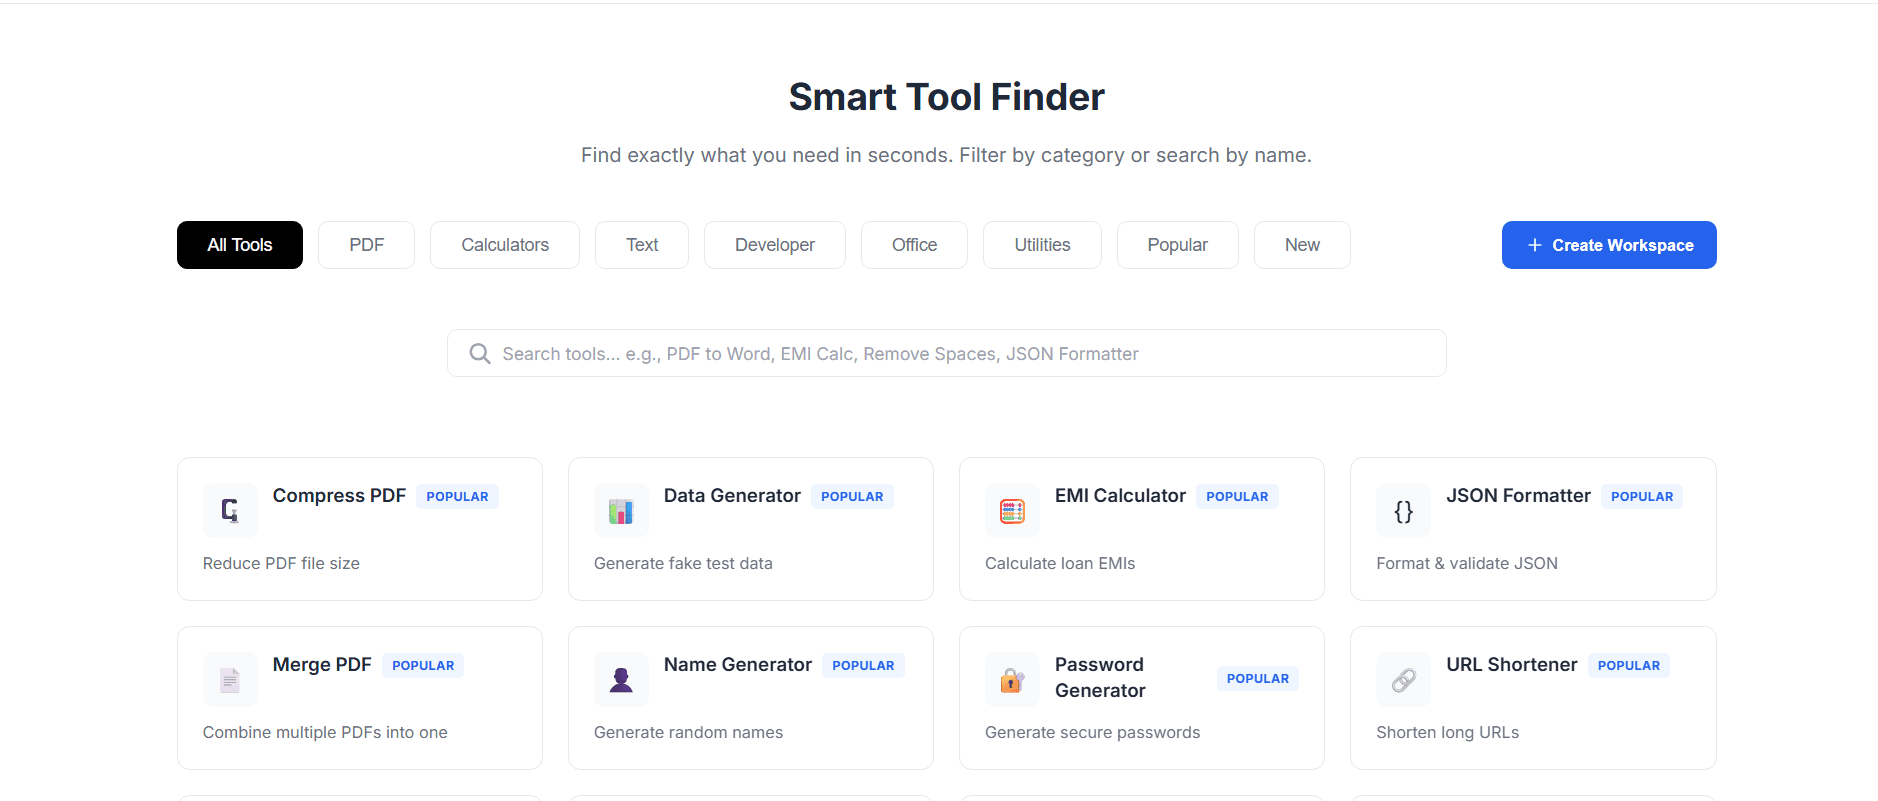Viewport: 1878px width, 801px height.
Task: Select the Merge PDF file icon
Action: pos(229,679)
